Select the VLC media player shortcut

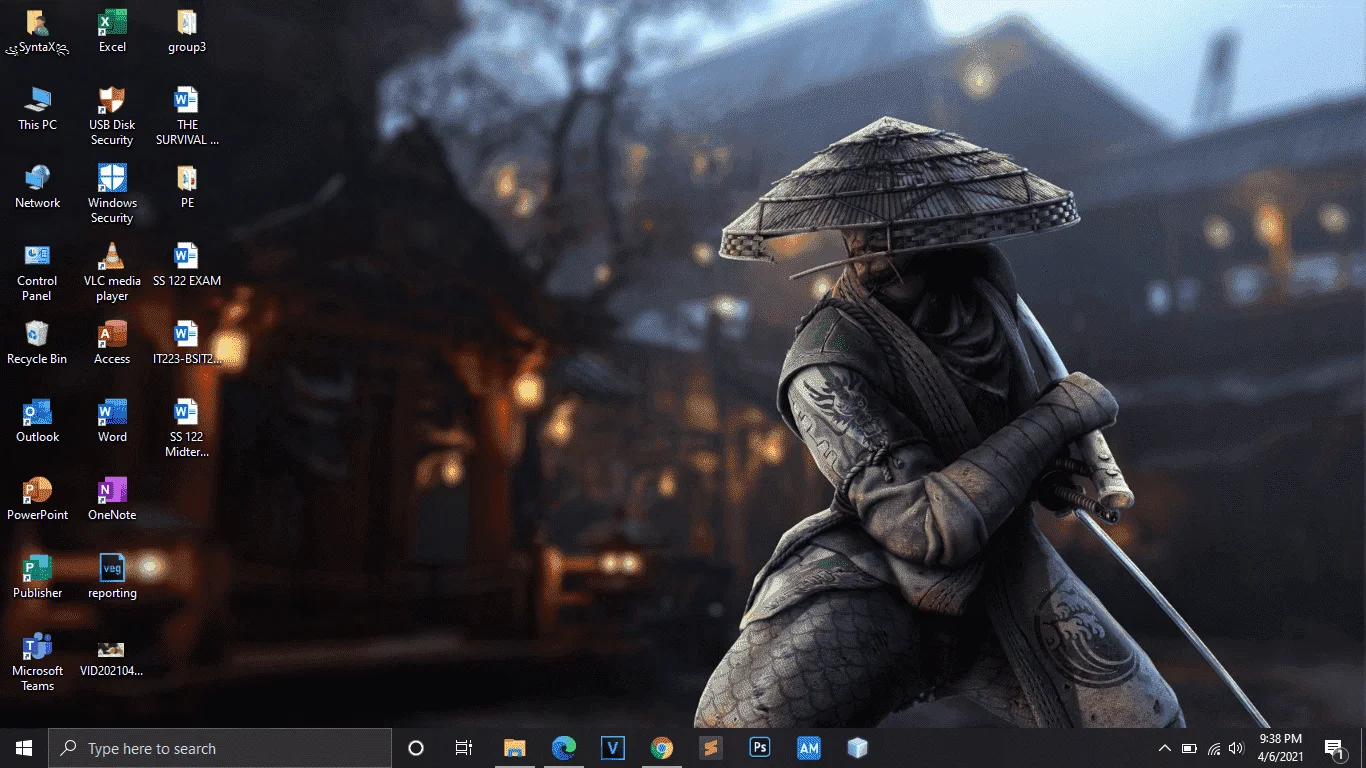click(112, 273)
